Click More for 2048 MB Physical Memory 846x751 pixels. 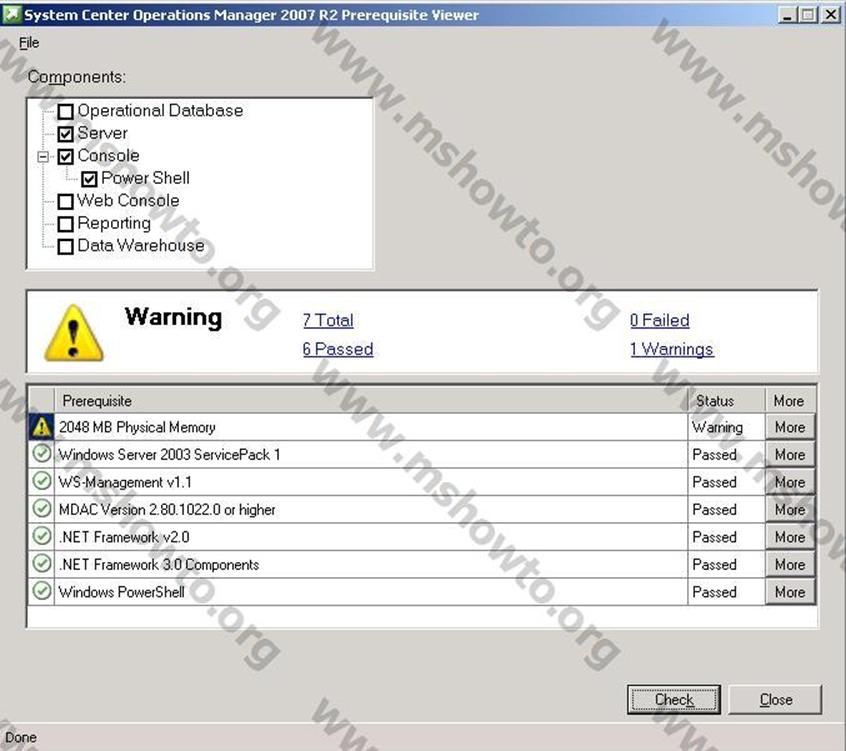coord(790,427)
